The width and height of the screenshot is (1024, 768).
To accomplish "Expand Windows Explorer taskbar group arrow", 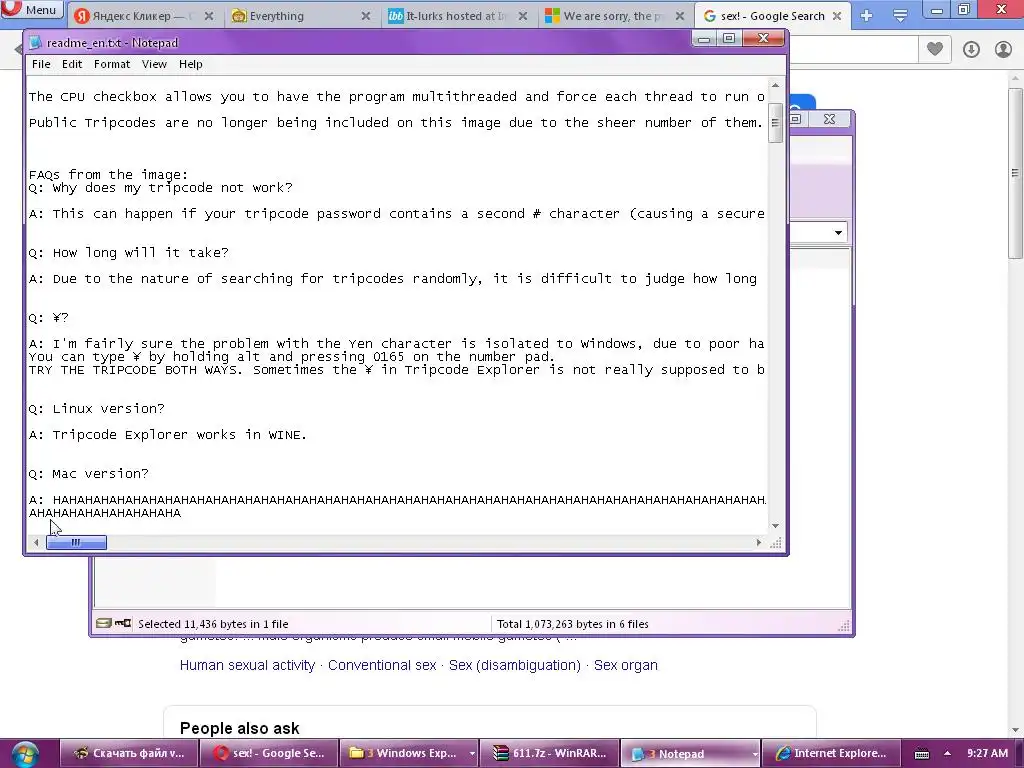I will pyautogui.click(x=472, y=754).
